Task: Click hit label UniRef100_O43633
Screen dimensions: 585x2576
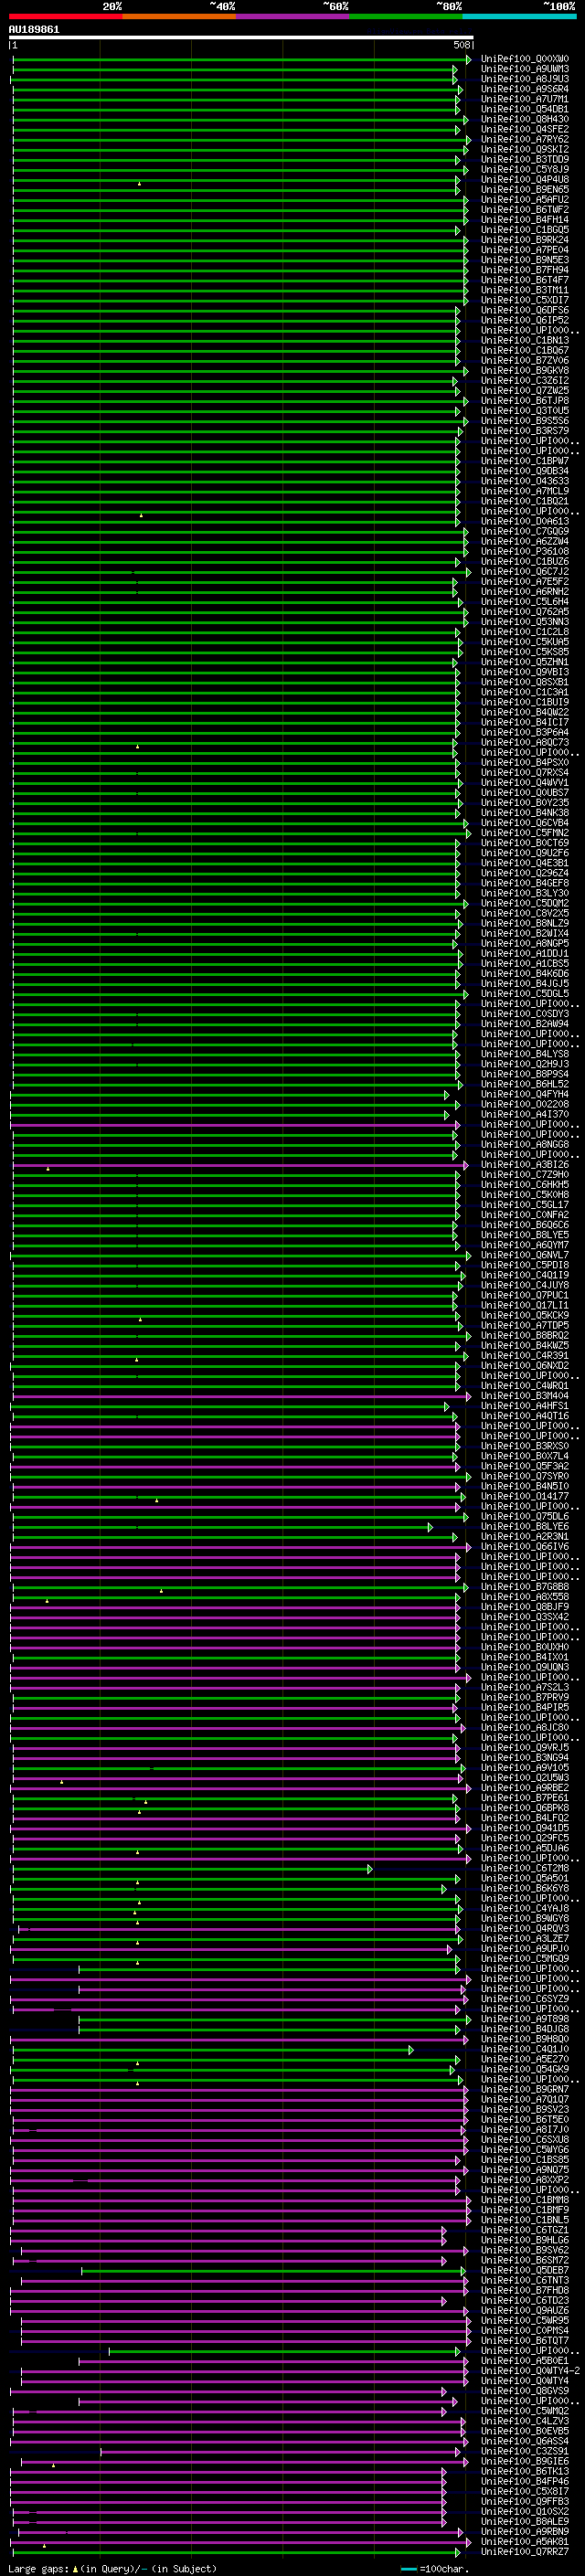Action: pos(525,481)
